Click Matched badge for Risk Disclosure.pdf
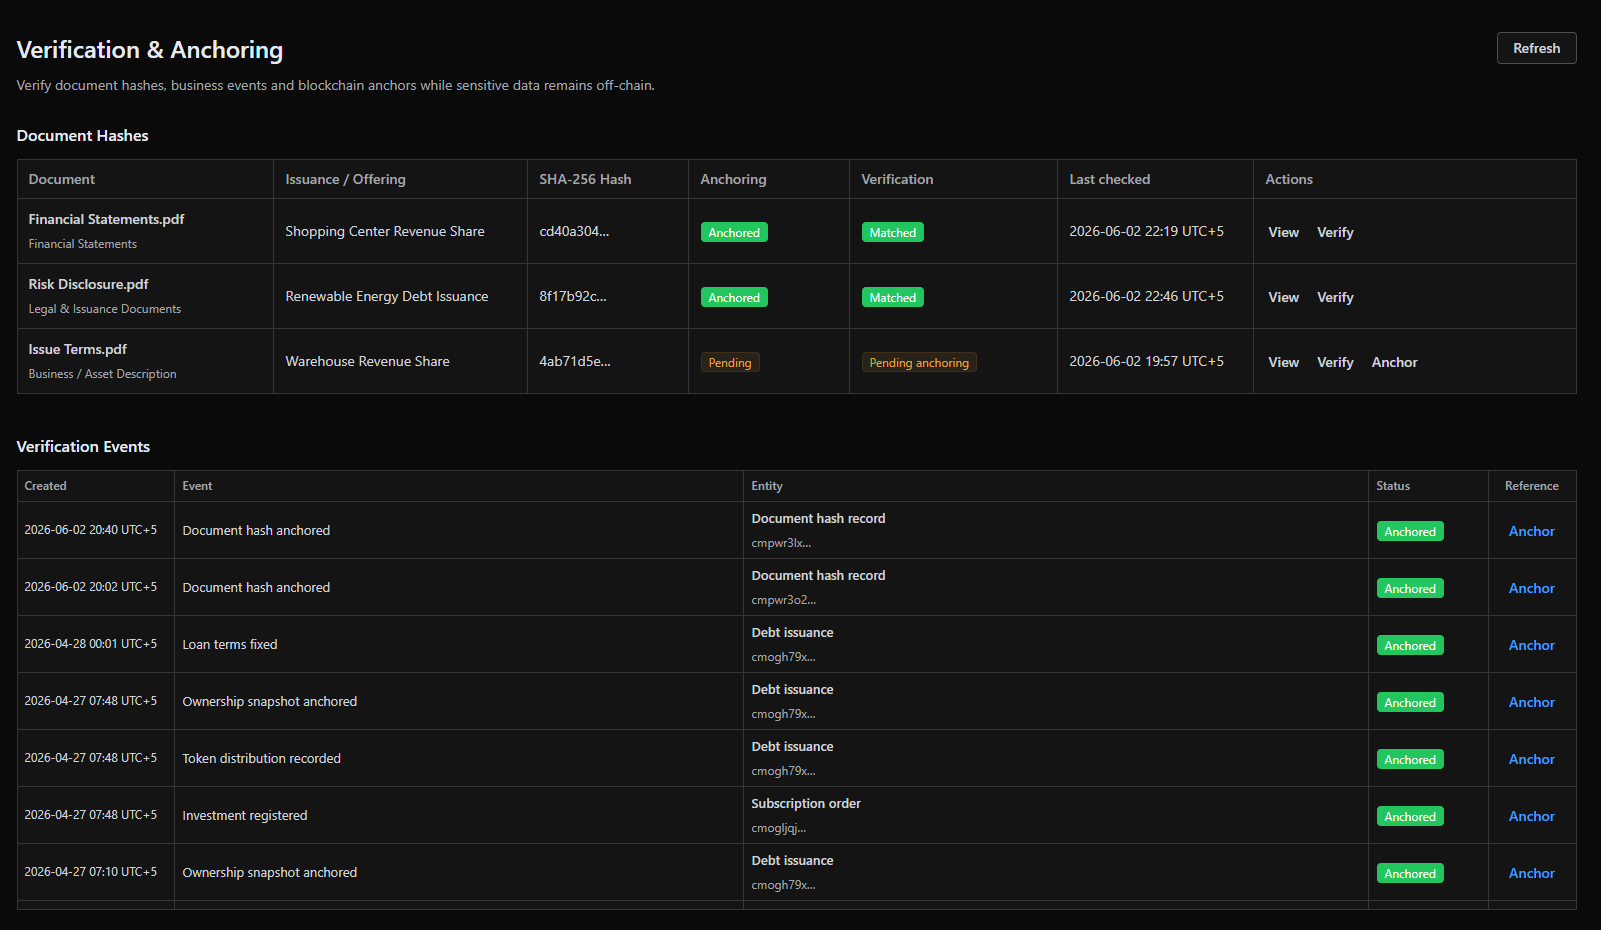The image size is (1601, 930). click(x=892, y=297)
